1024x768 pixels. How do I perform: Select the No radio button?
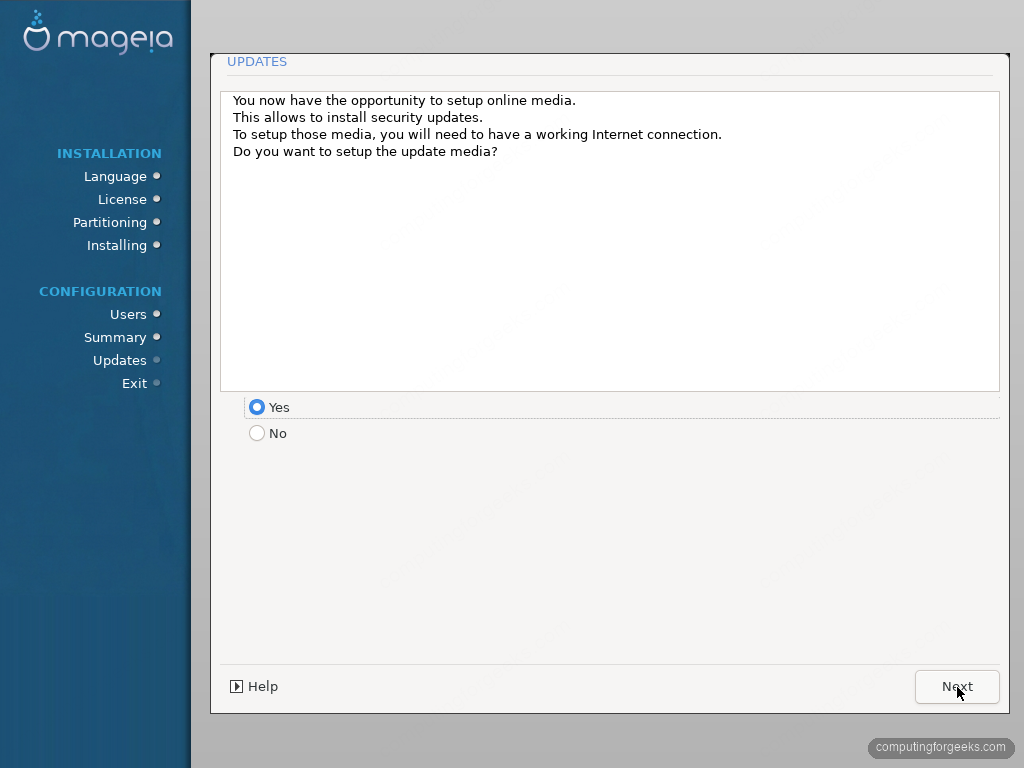click(257, 434)
